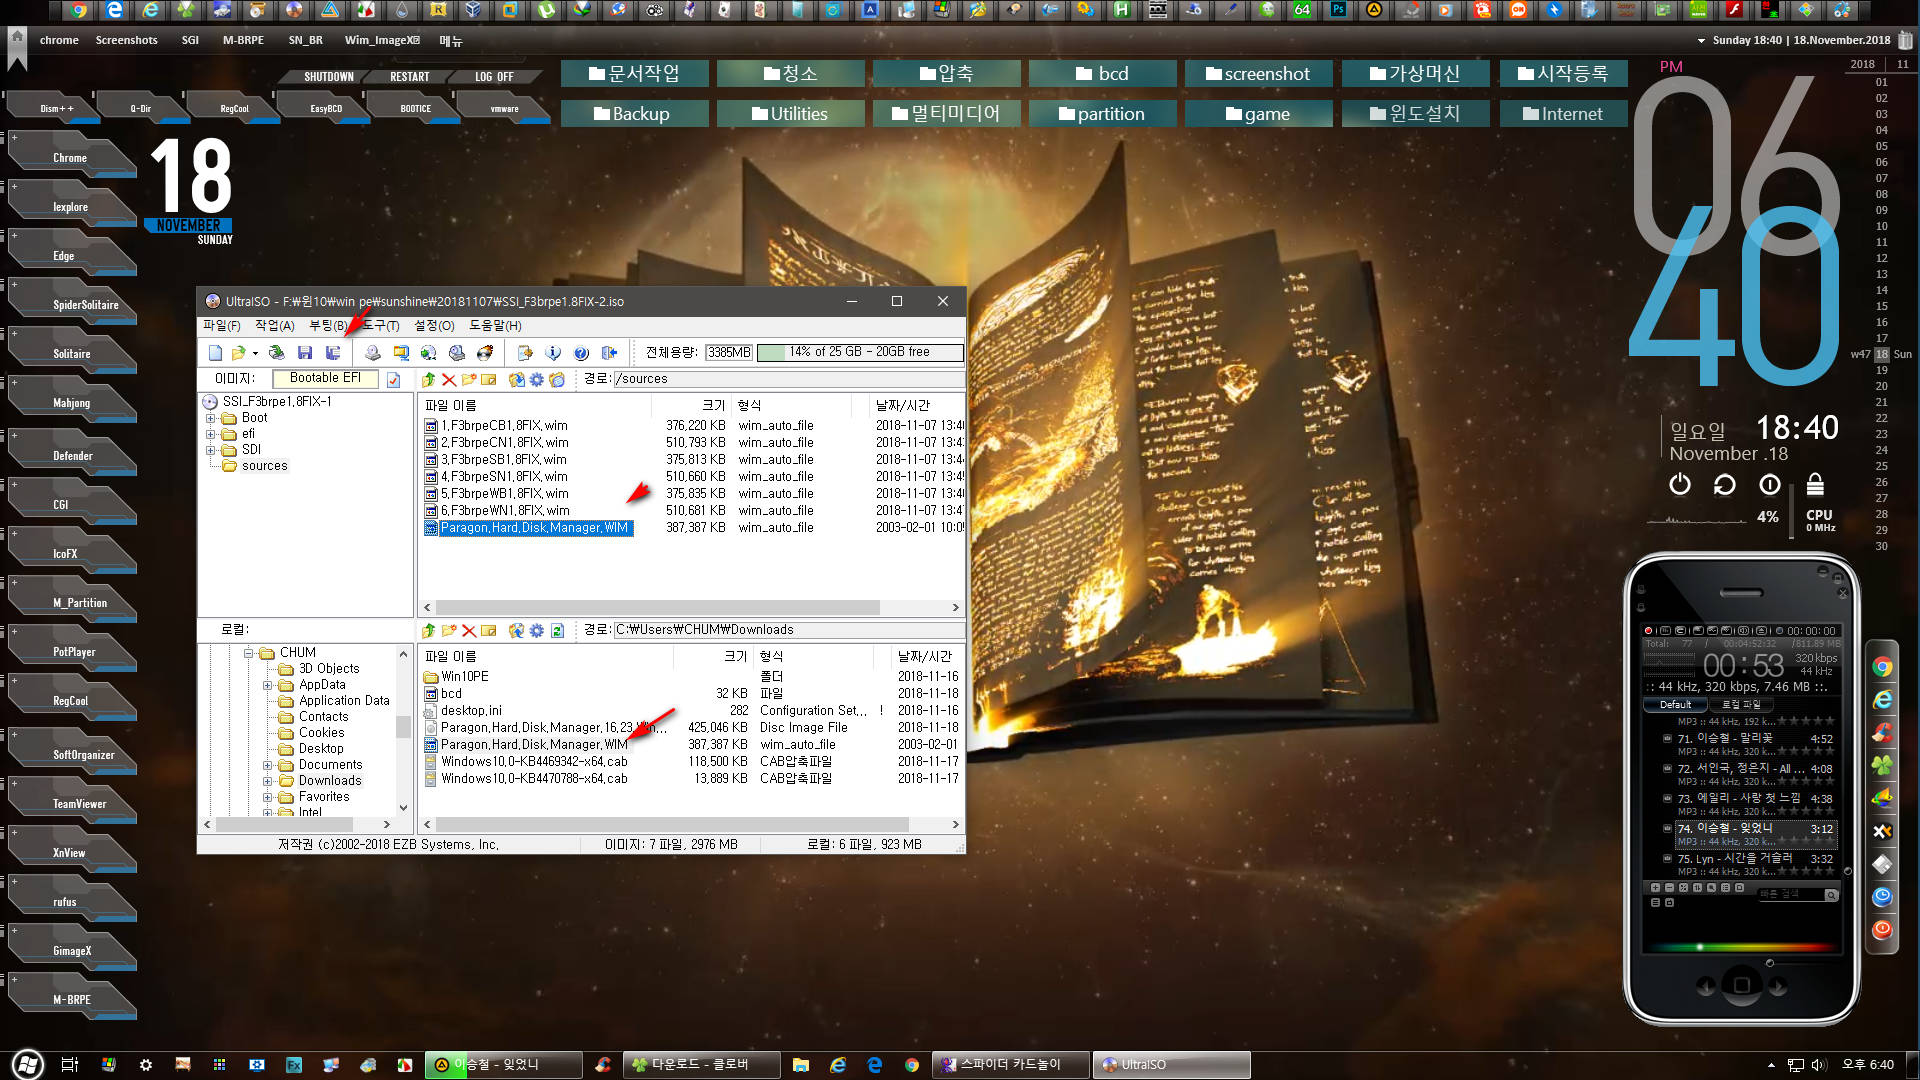Click the New image icon in UltraISO toolbar
This screenshot has width=1920, height=1080.
[215, 352]
